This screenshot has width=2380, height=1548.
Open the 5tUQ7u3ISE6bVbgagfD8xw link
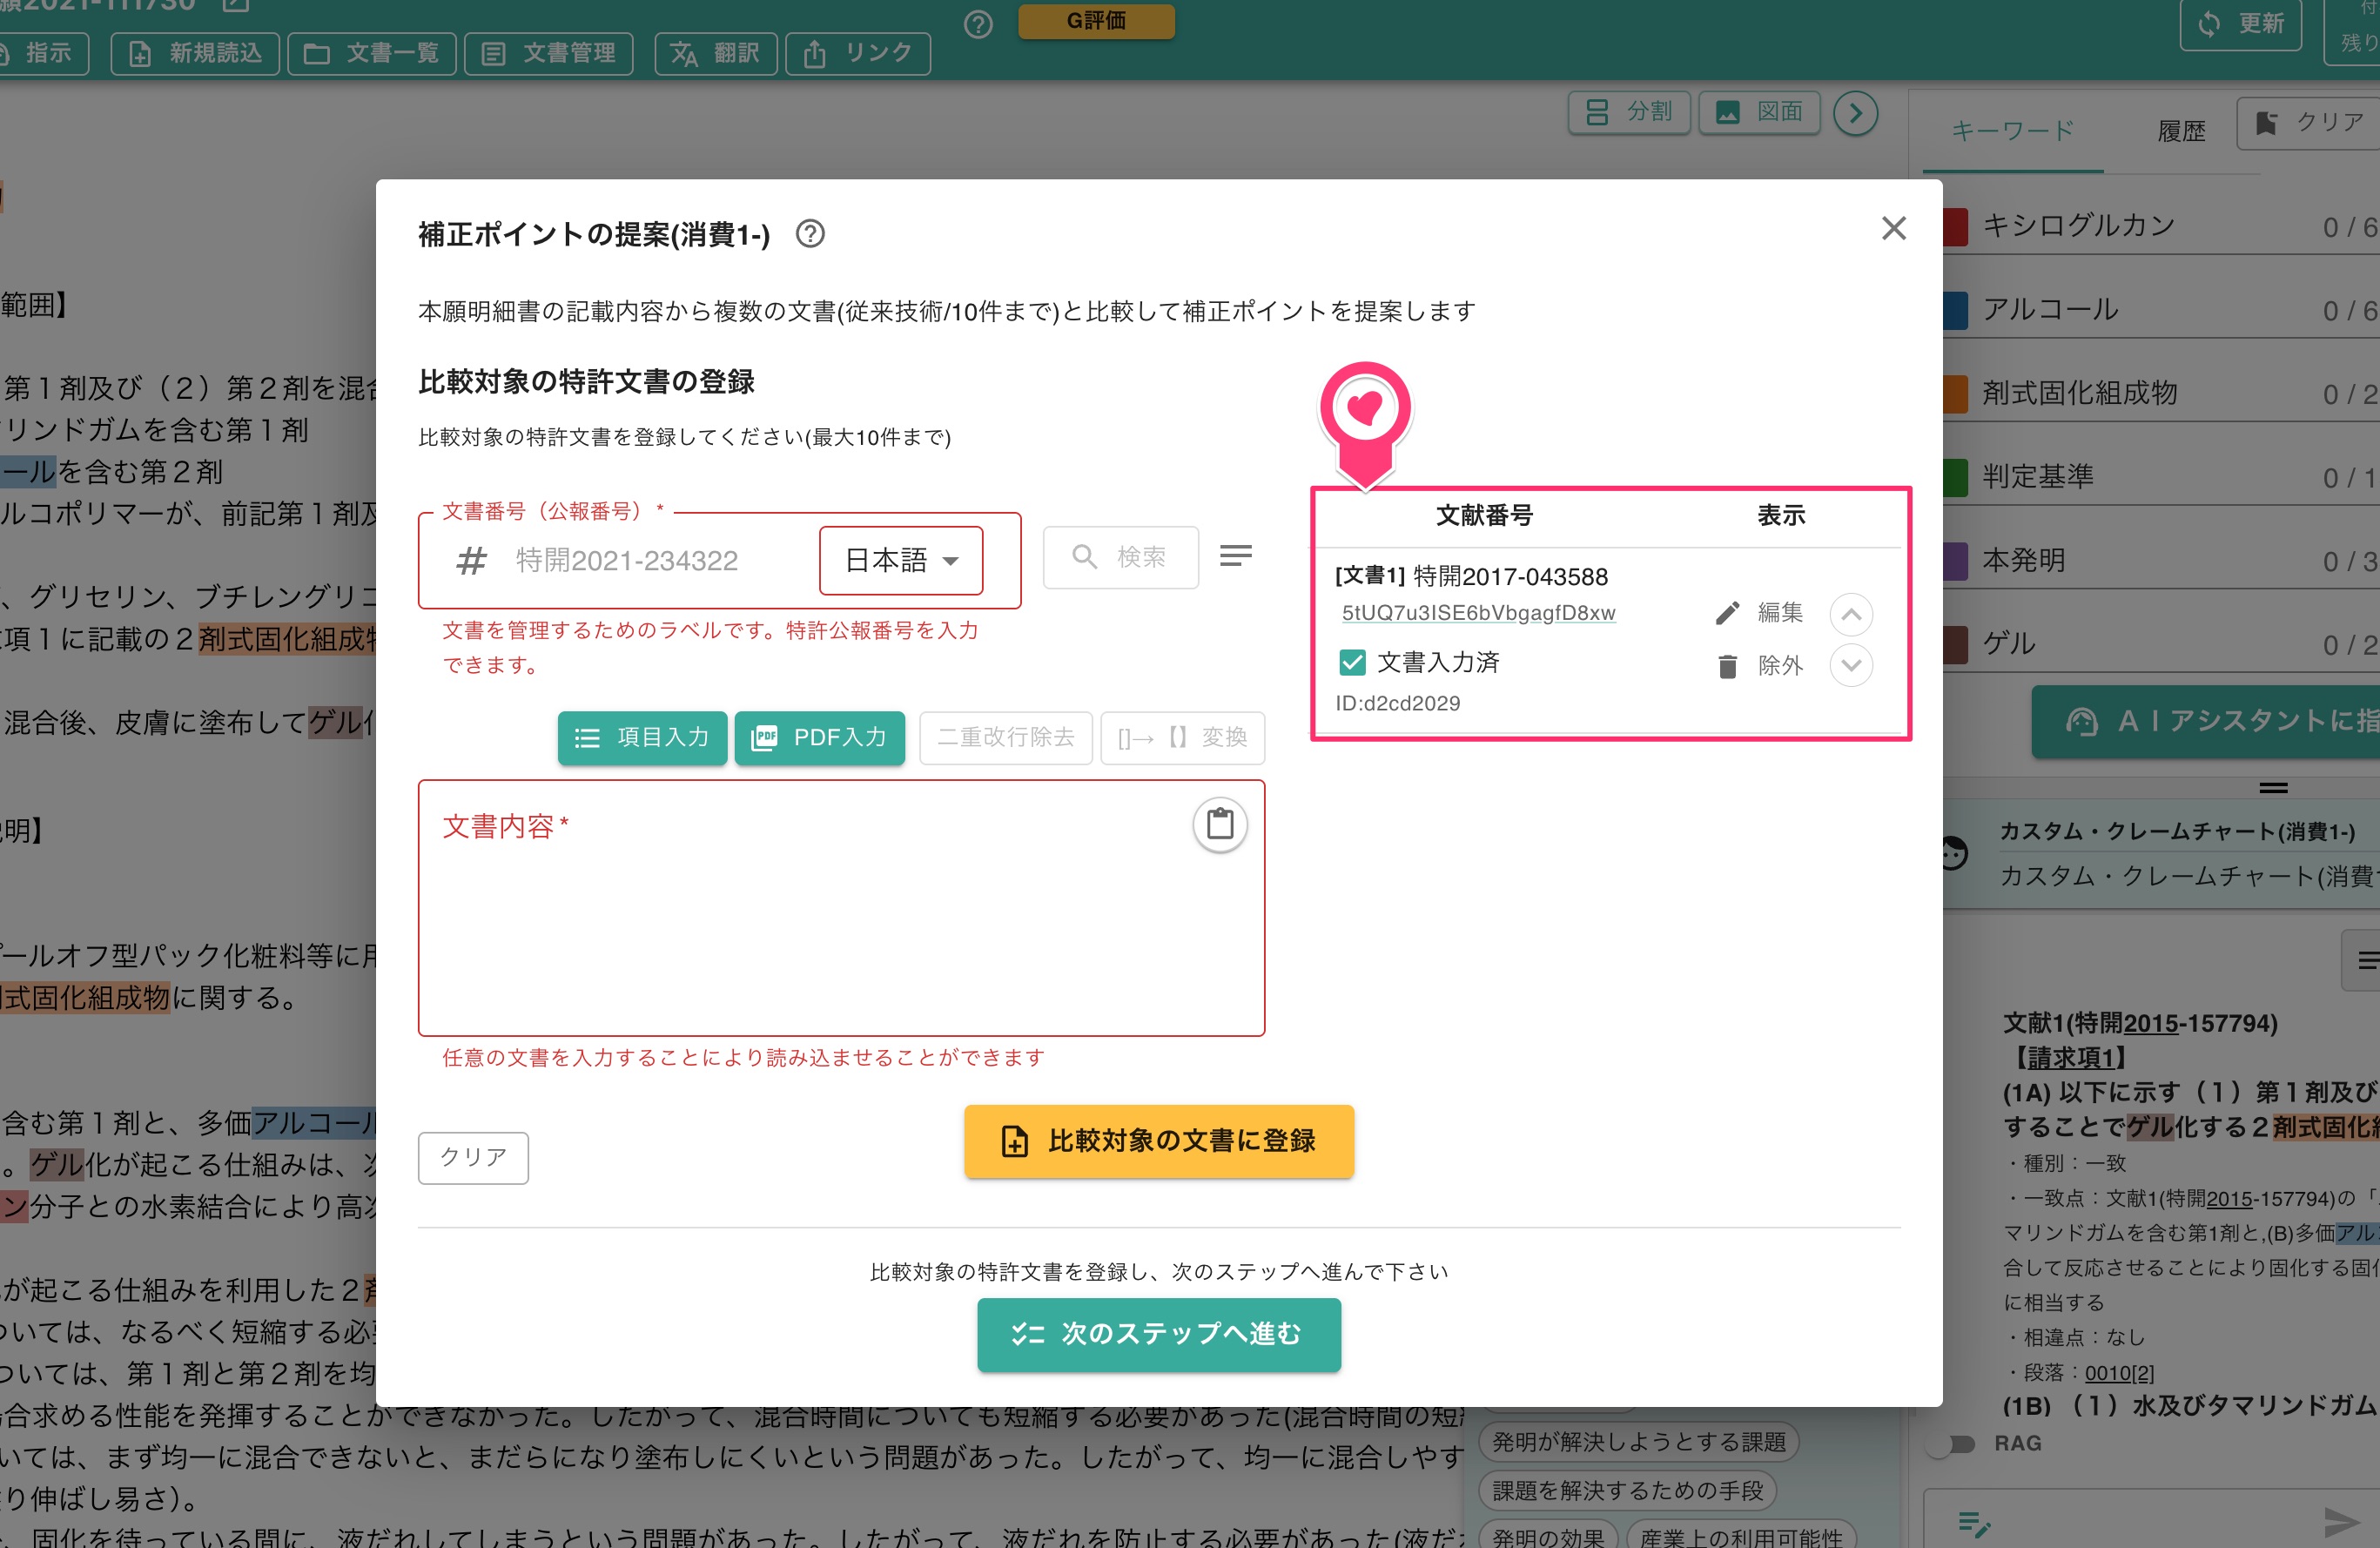(x=1478, y=613)
